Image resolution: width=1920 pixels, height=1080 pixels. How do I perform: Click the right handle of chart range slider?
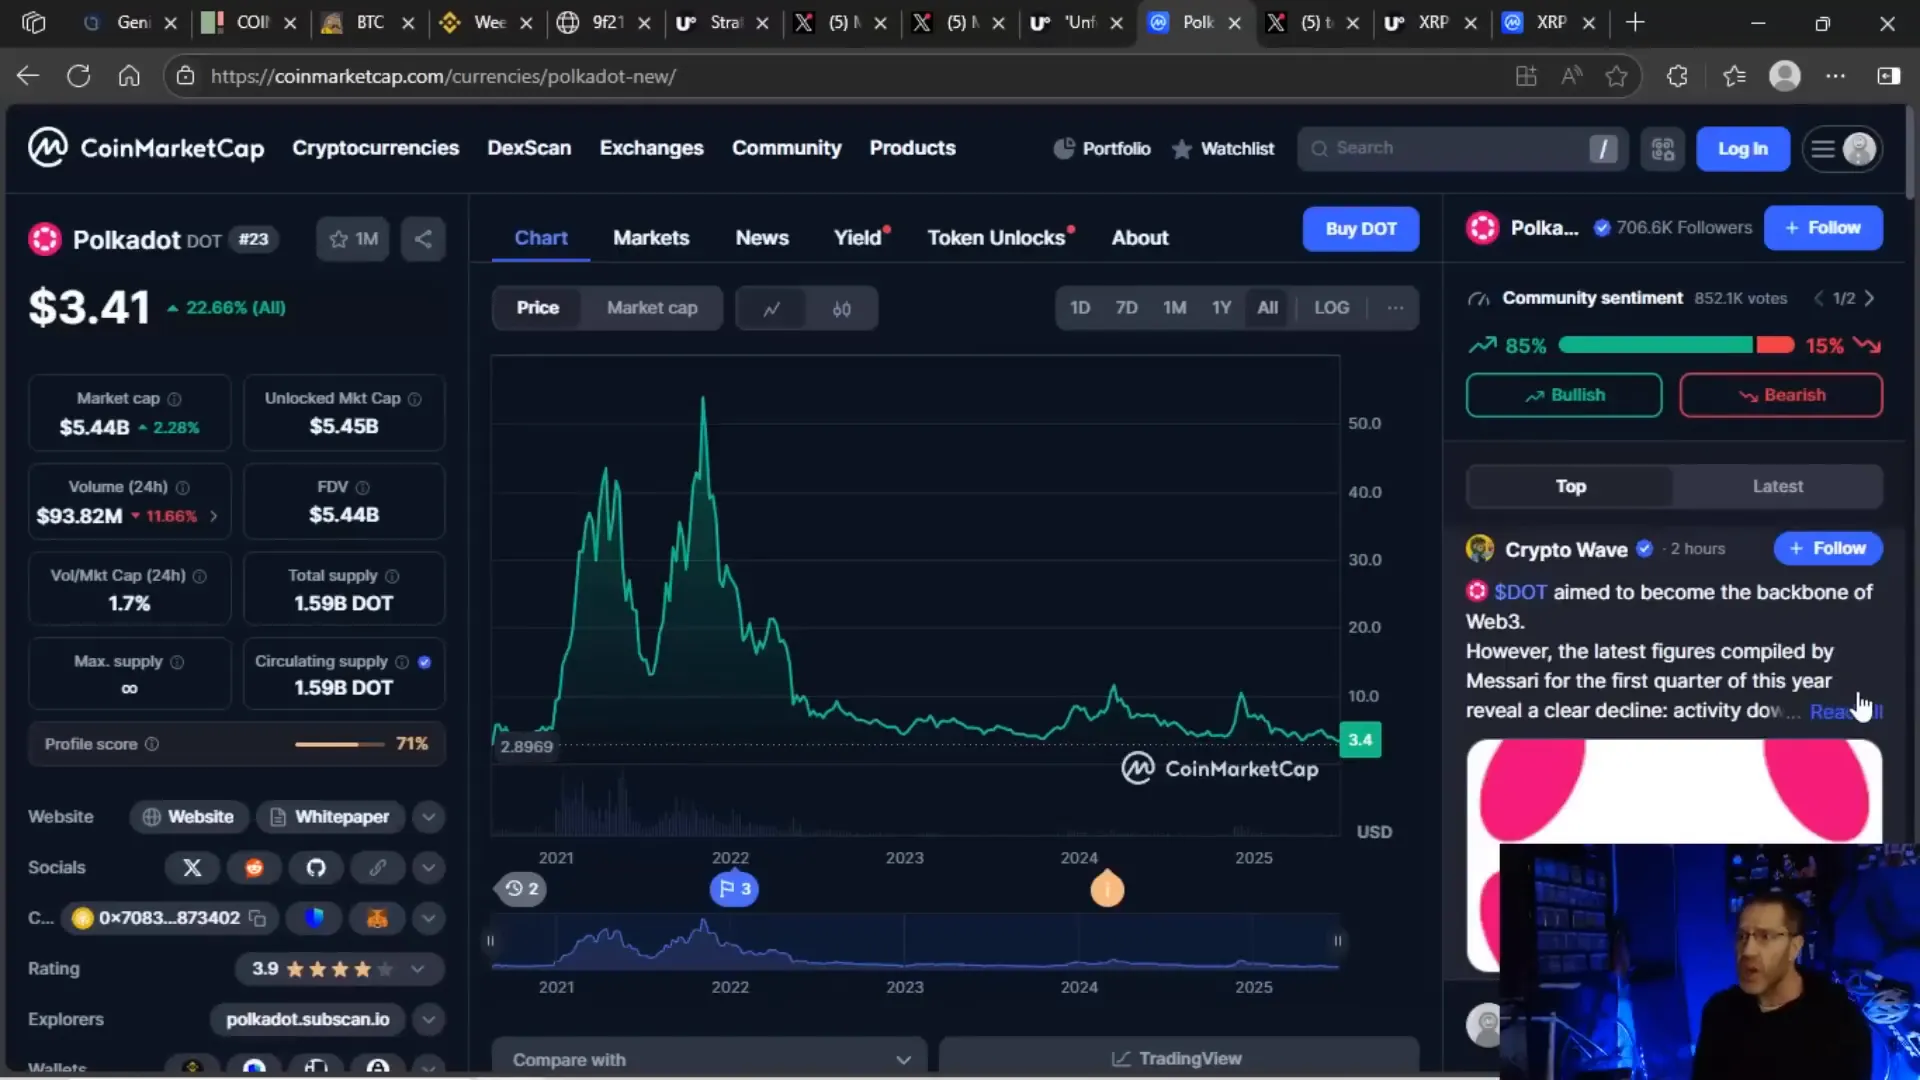[1337, 940]
